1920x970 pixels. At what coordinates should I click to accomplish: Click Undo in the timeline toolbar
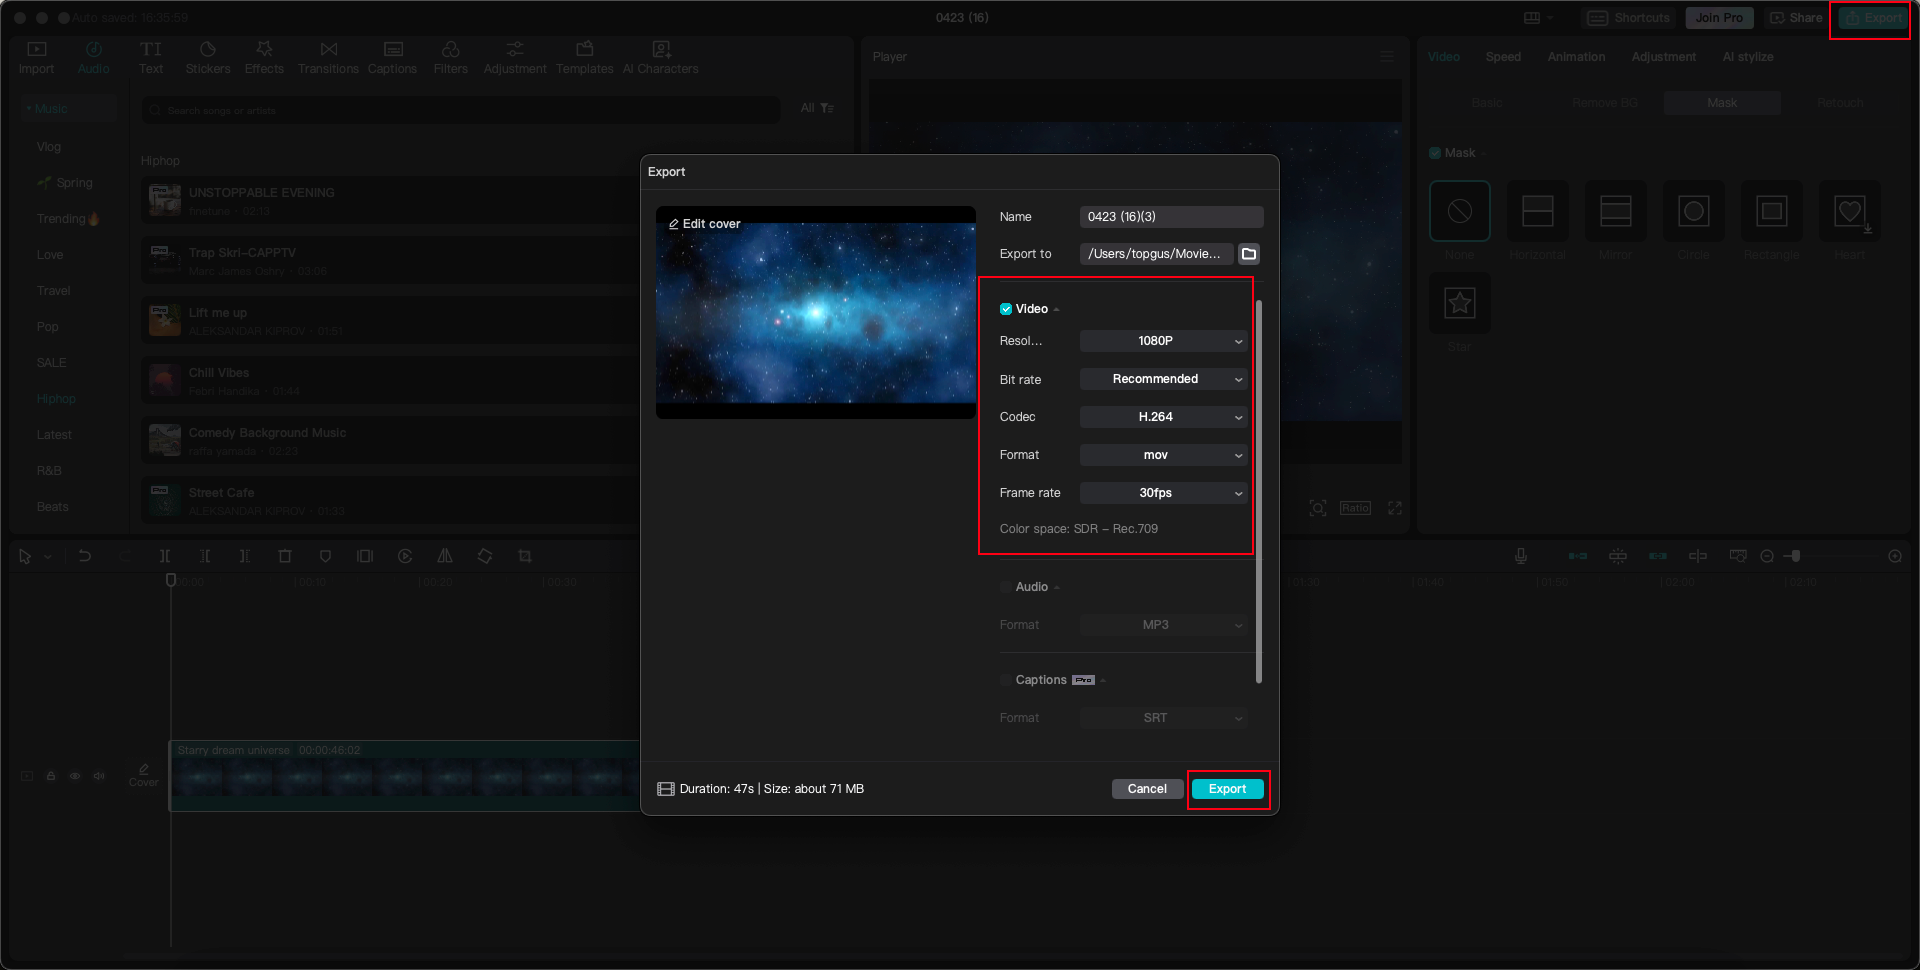pyautogui.click(x=85, y=556)
